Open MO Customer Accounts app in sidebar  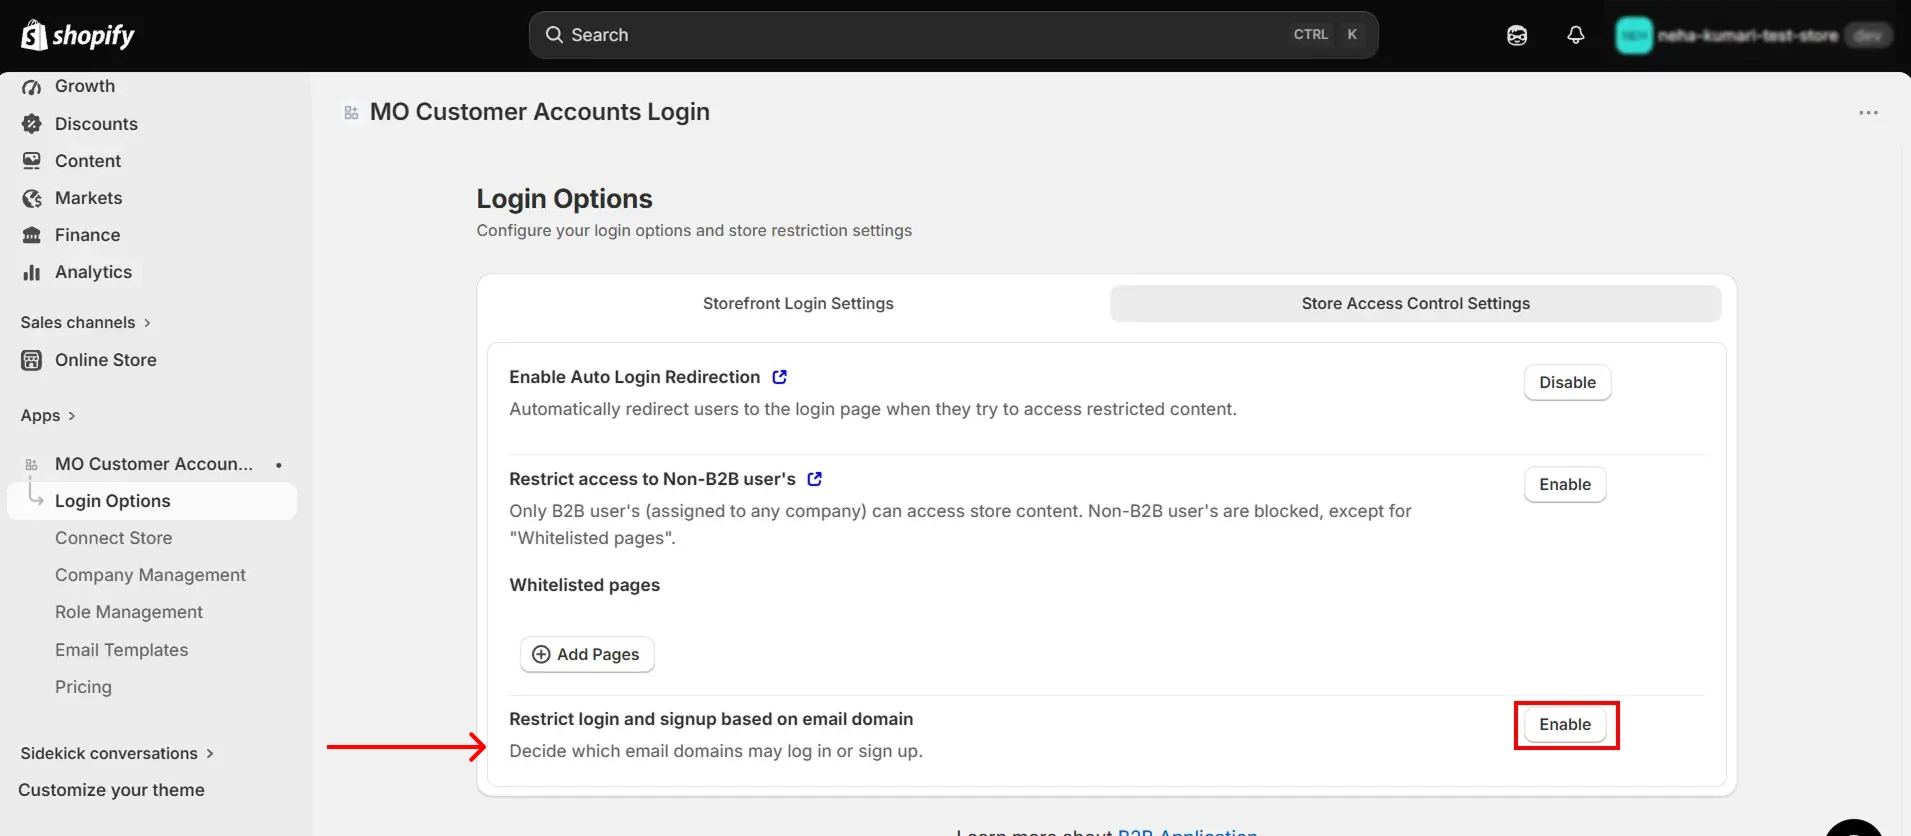154,464
